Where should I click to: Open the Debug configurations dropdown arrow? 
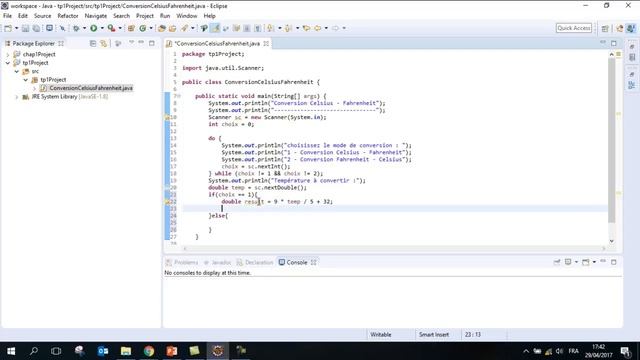pyautogui.click(x=84, y=28)
